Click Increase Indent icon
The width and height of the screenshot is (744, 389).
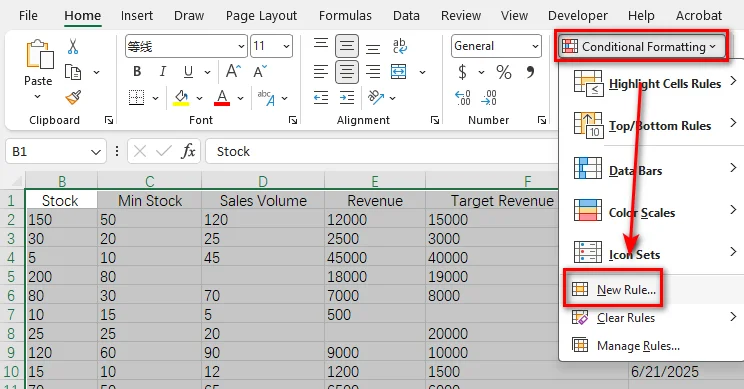click(x=347, y=98)
